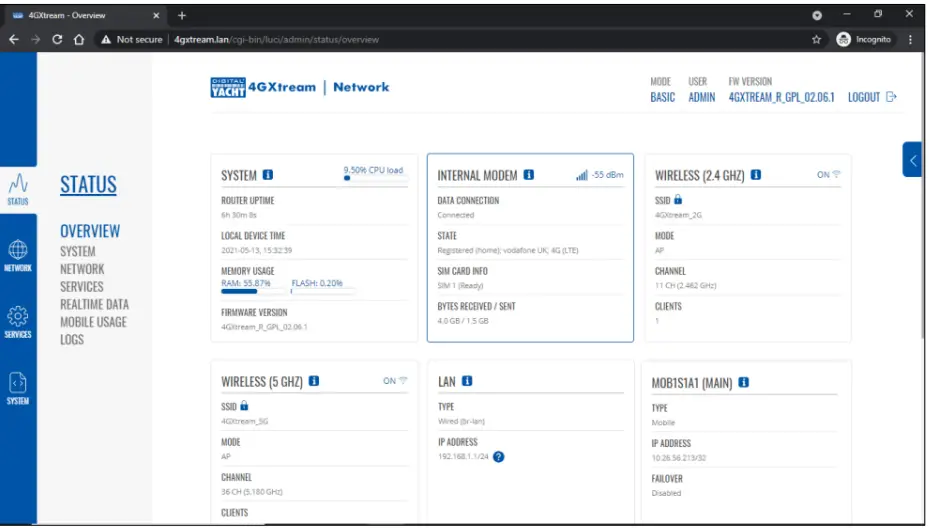Viewport: 930px width, 528px height.
Task: Open the Services status menu item
Action: click(x=82, y=287)
